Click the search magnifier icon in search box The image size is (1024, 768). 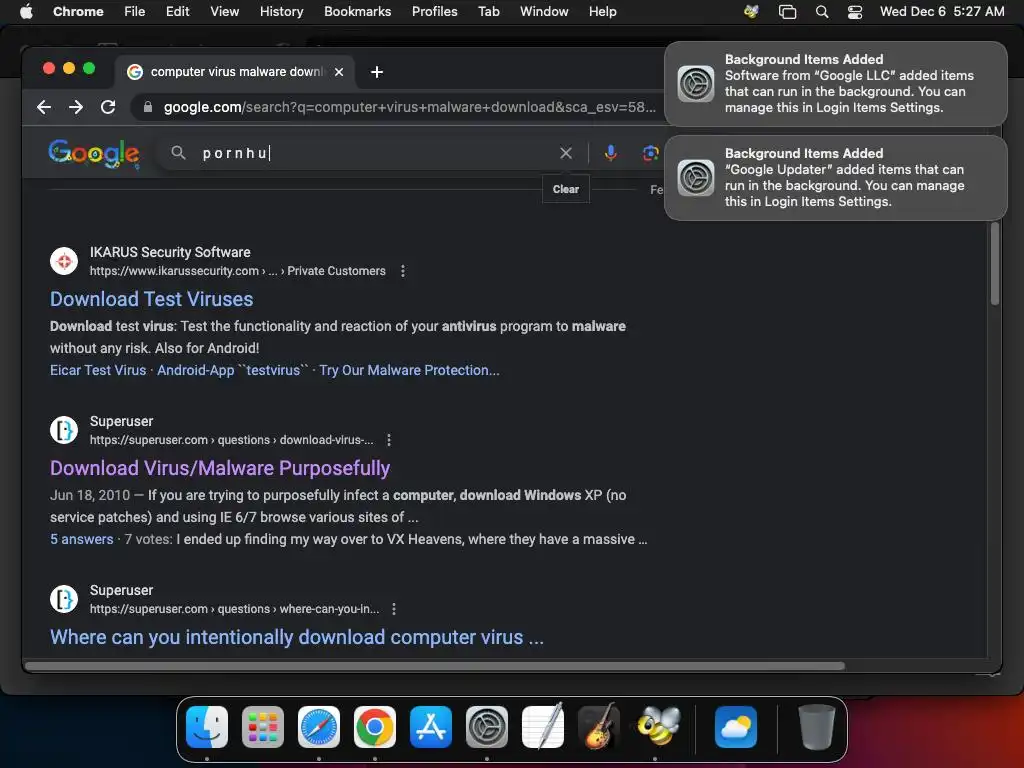pyautogui.click(x=178, y=153)
